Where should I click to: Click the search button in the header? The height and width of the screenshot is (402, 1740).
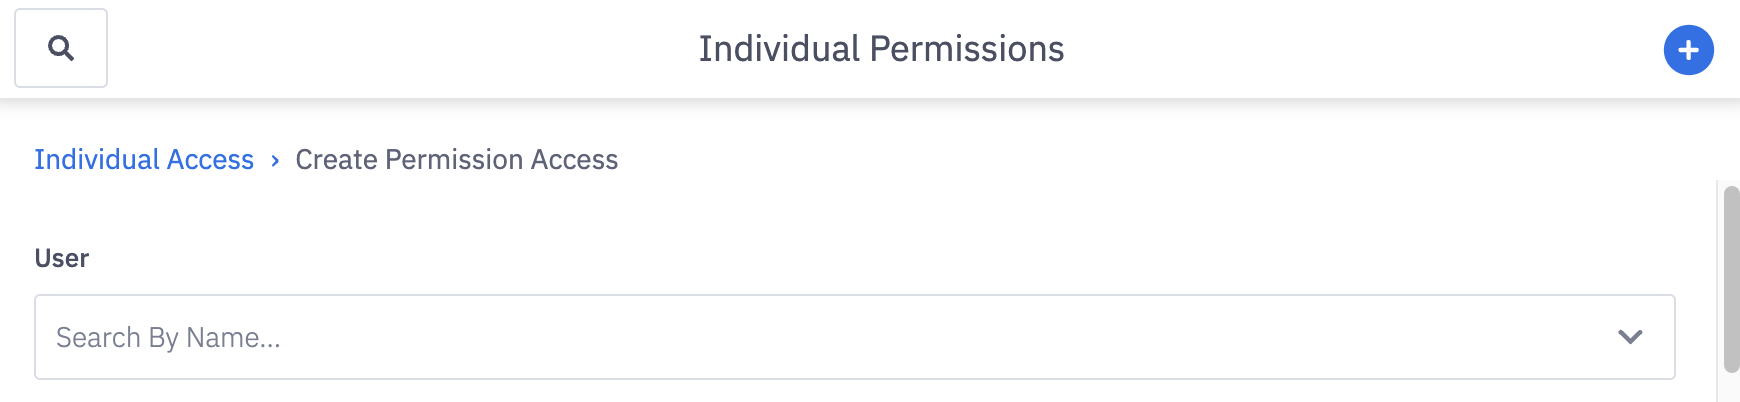tap(61, 48)
